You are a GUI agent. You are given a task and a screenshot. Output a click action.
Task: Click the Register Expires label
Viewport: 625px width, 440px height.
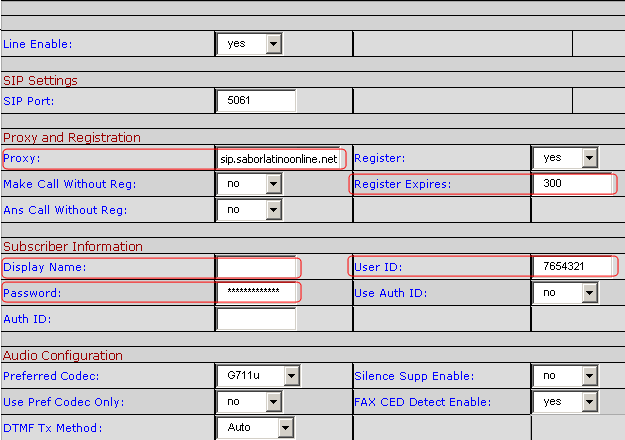tap(403, 184)
